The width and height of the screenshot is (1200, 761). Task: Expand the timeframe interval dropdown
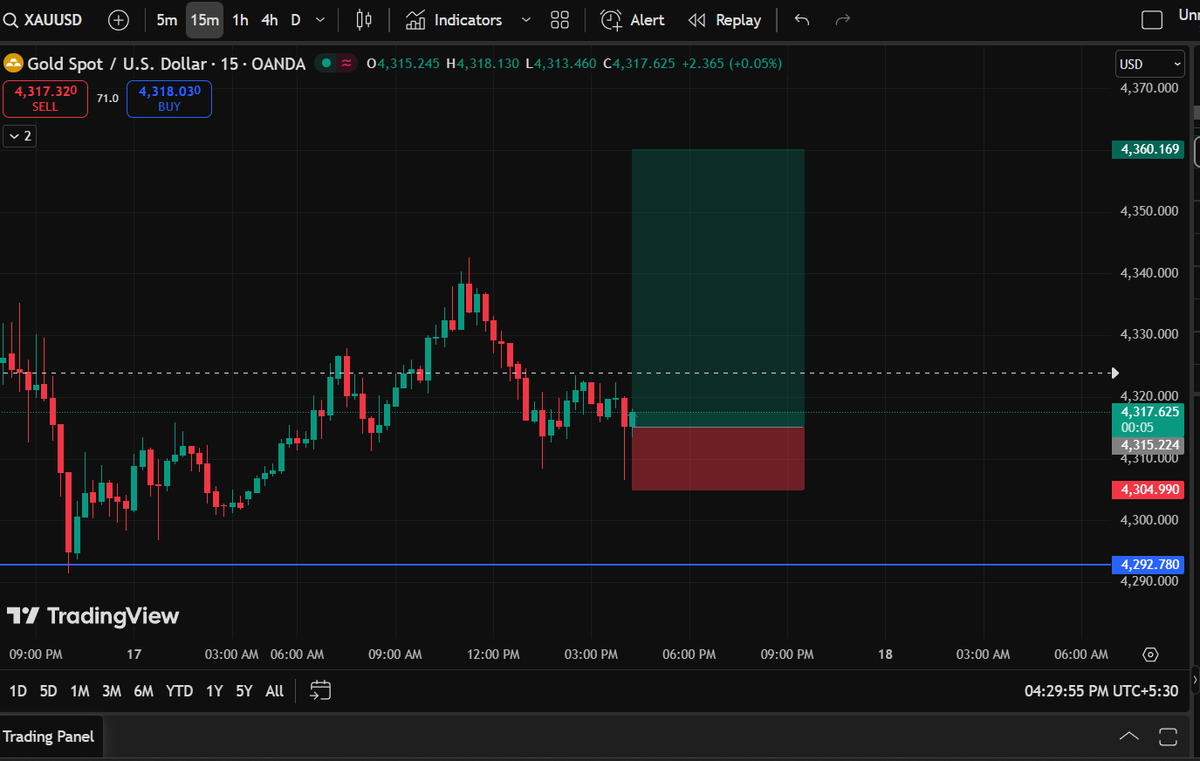click(320, 20)
